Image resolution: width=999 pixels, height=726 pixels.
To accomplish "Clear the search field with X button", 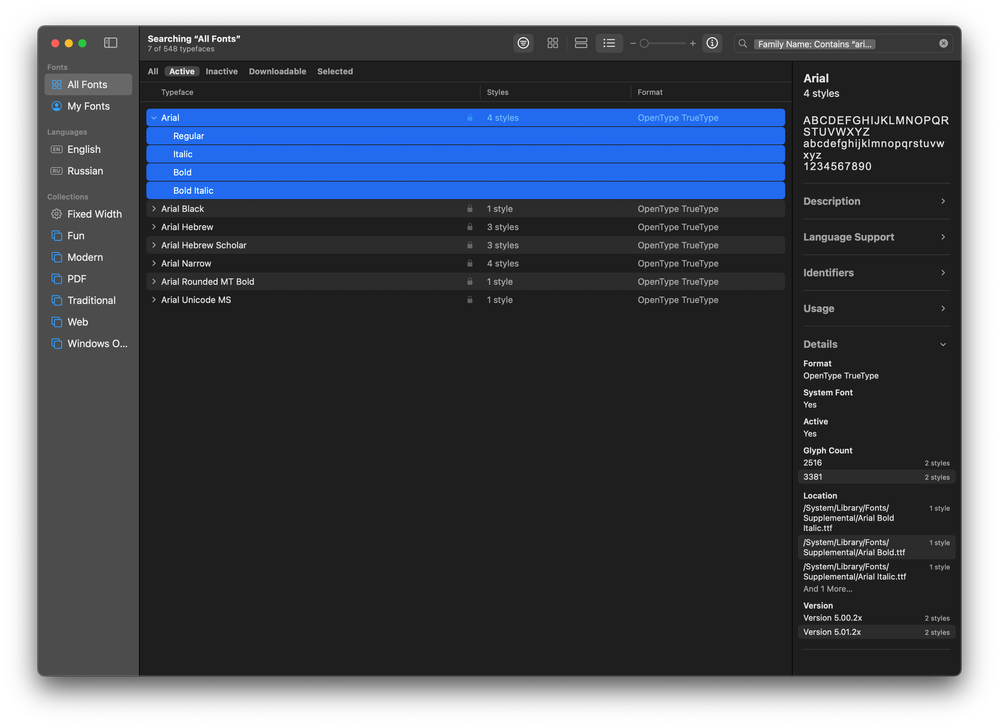I will click(943, 44).
